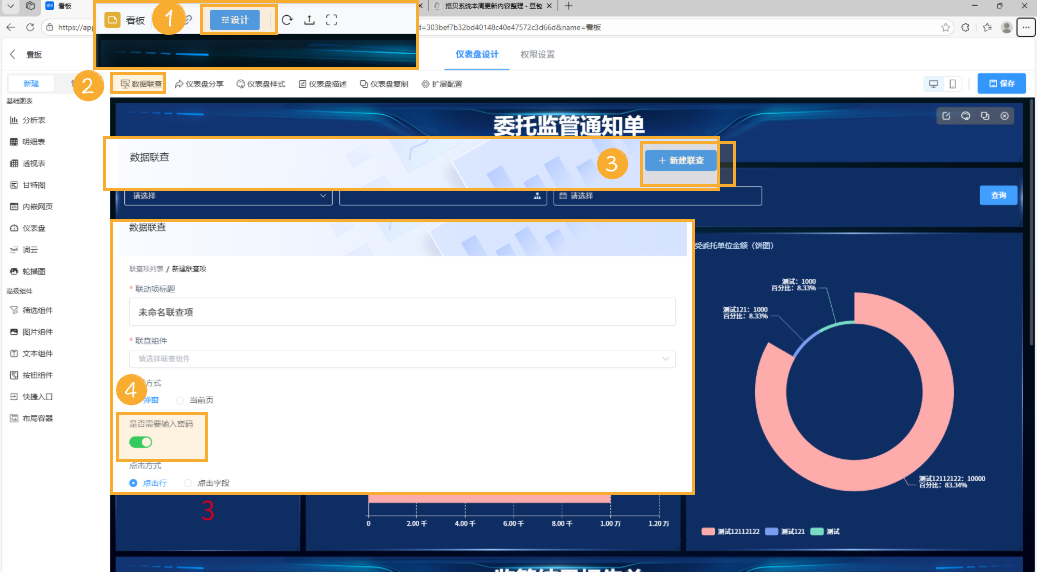1037x572 pixels.
Task: Open the first 请选择 filter dropdown
Action: (228, 196)
